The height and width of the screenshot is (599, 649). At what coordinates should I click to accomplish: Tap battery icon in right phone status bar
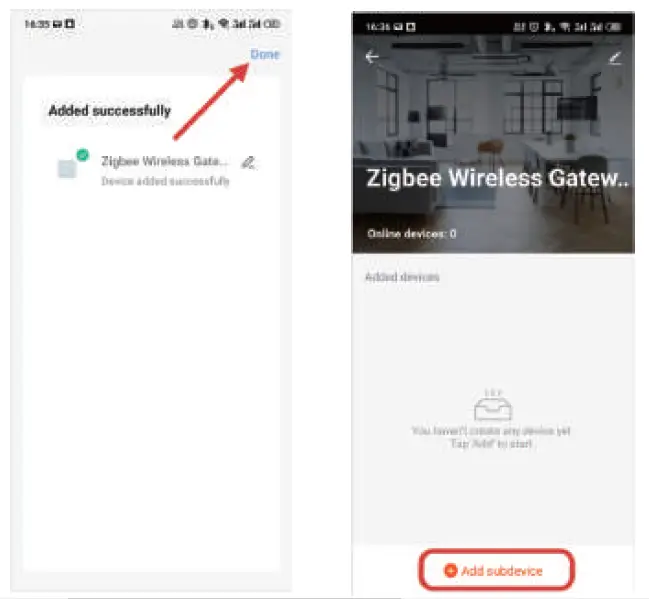coord(615,27)
